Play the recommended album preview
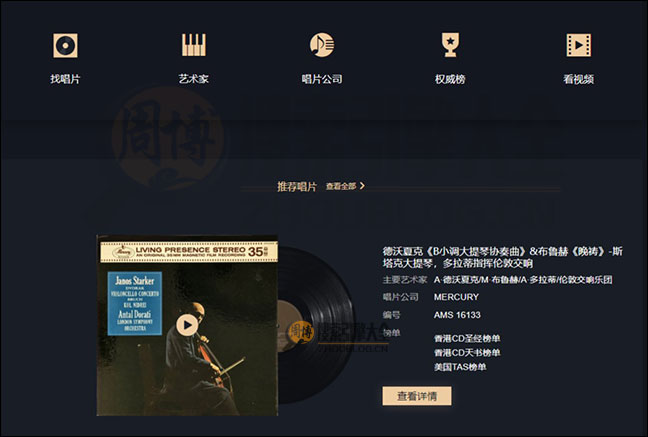The image size is (648, 437). [187, 325]
